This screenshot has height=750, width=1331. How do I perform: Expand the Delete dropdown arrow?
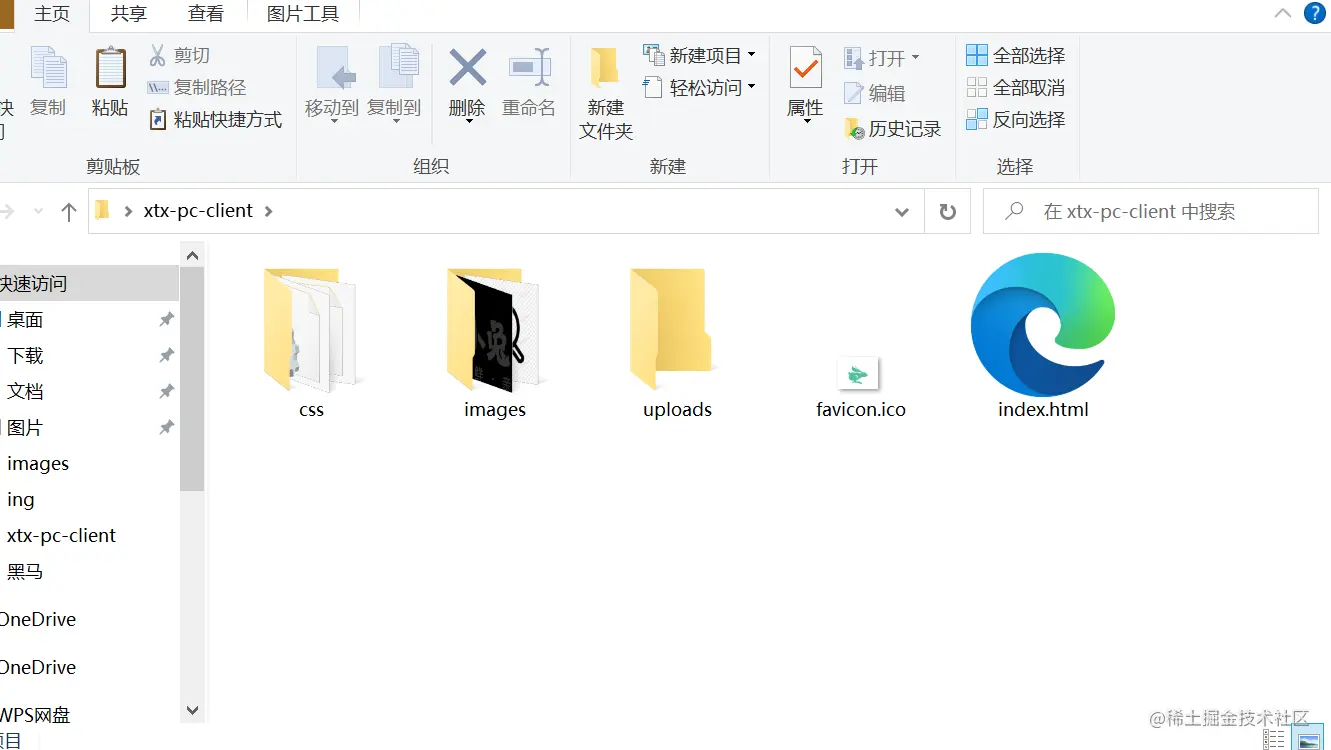[x=467, y=121]
